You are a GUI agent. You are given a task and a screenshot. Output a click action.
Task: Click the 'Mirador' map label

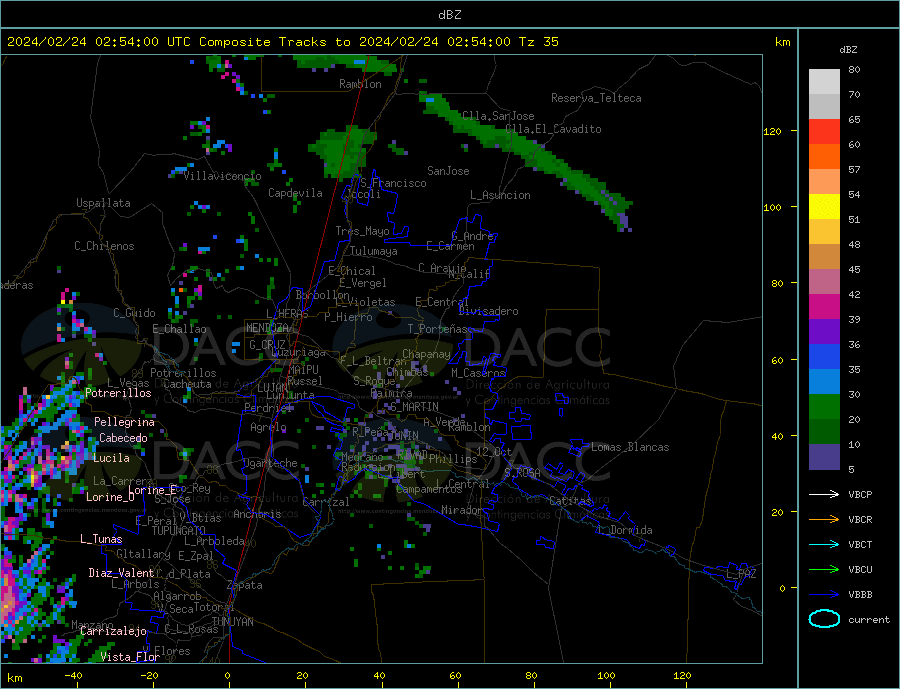[x=461, y=510]
